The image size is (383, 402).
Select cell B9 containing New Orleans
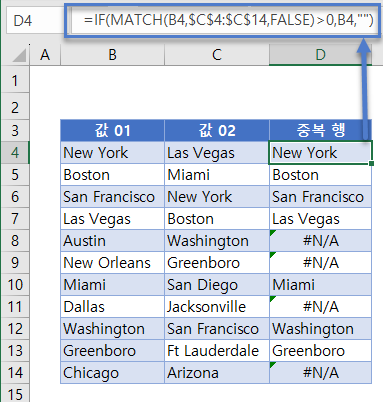coord(112,263)
